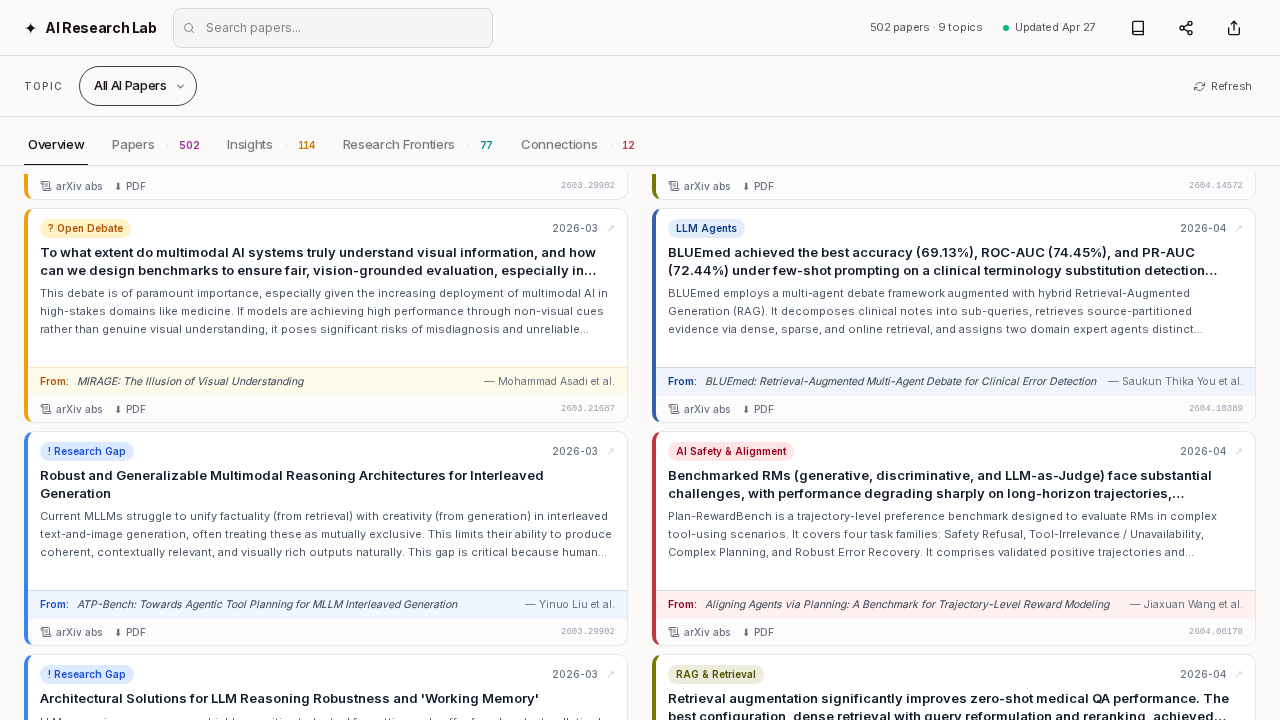Download PDF for paper 2604.14572

(758, 186)
